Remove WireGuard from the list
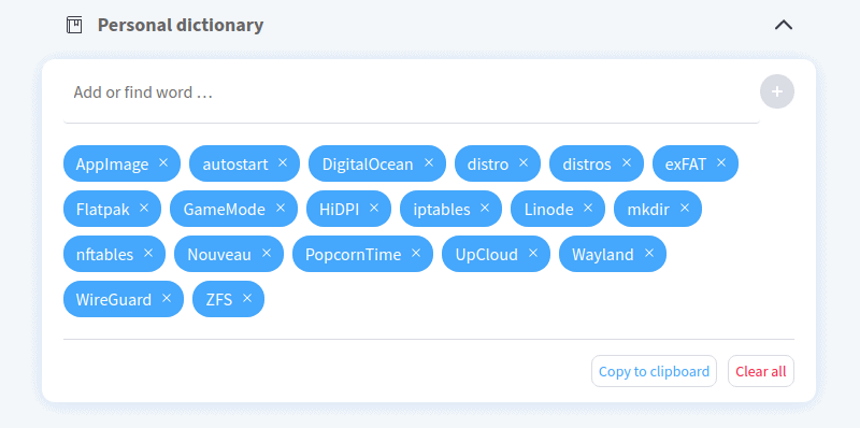860x428 pixels. (167, 299)
